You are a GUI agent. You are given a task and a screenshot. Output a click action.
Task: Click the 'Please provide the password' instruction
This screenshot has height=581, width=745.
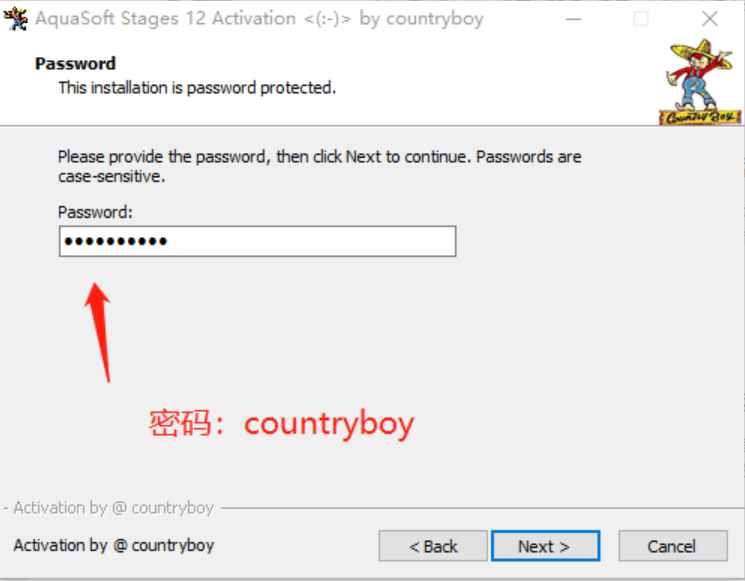pyautogui.click(x=319, y=166)
